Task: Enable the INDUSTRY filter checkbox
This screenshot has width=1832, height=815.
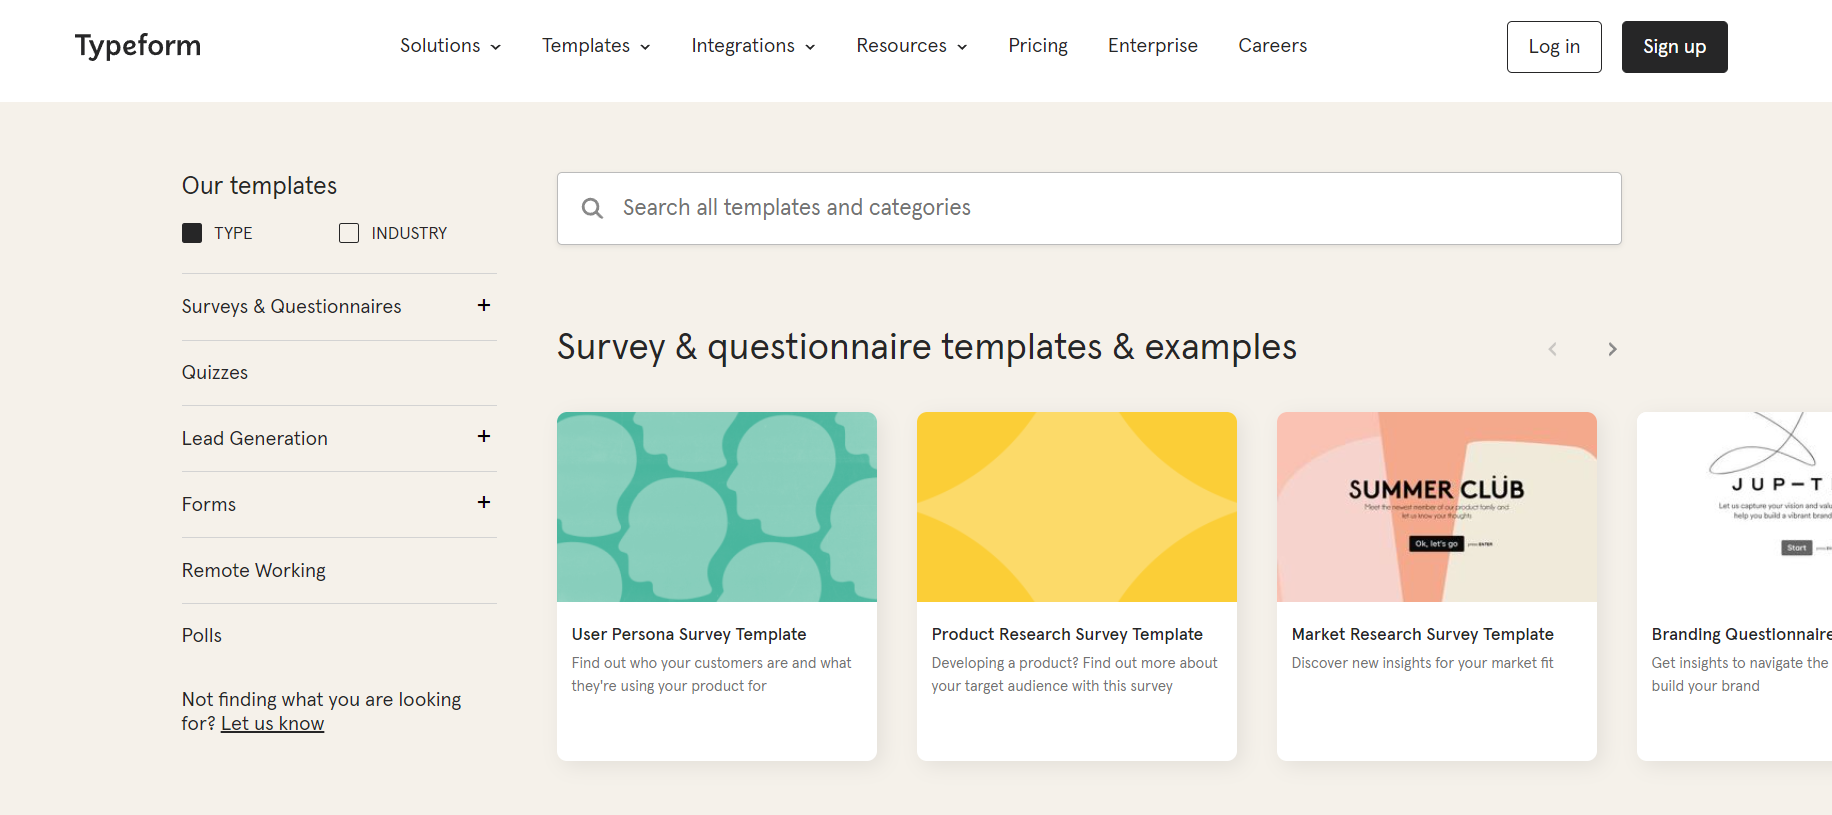Action: point(349,233)
